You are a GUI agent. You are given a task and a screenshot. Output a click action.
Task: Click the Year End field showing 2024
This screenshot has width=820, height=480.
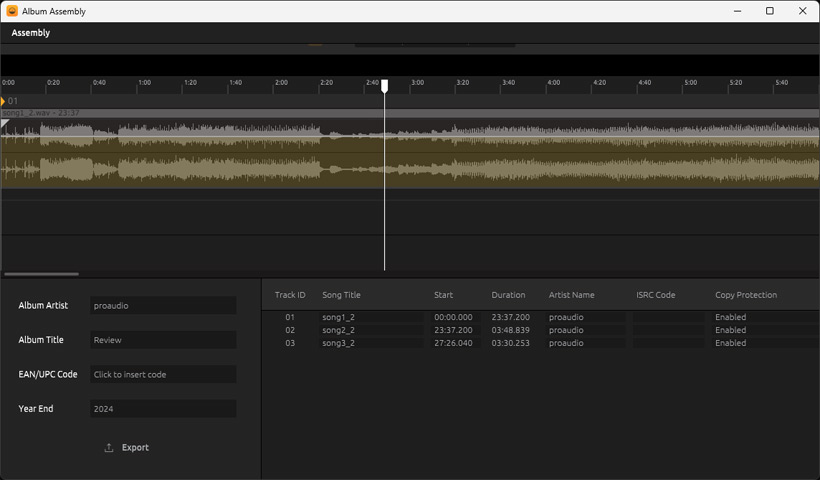tap(163, 409)
